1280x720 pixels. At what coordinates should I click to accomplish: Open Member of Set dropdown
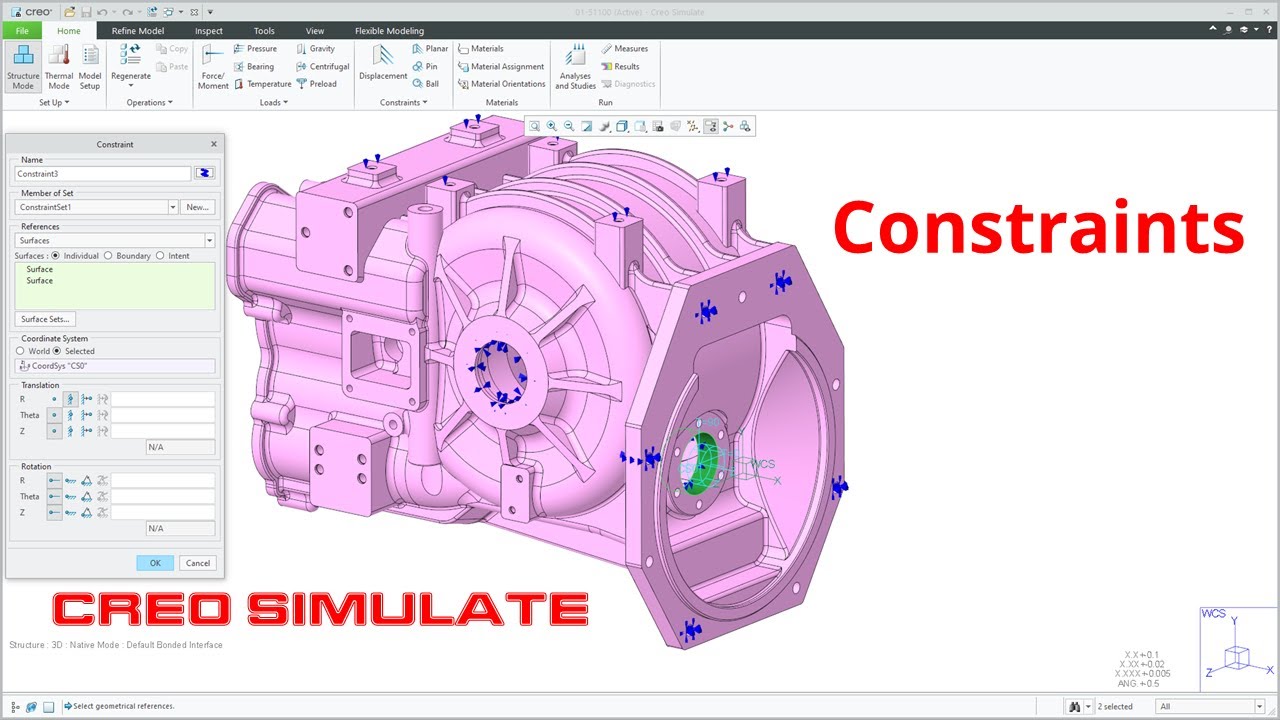(x=172, y=207)
